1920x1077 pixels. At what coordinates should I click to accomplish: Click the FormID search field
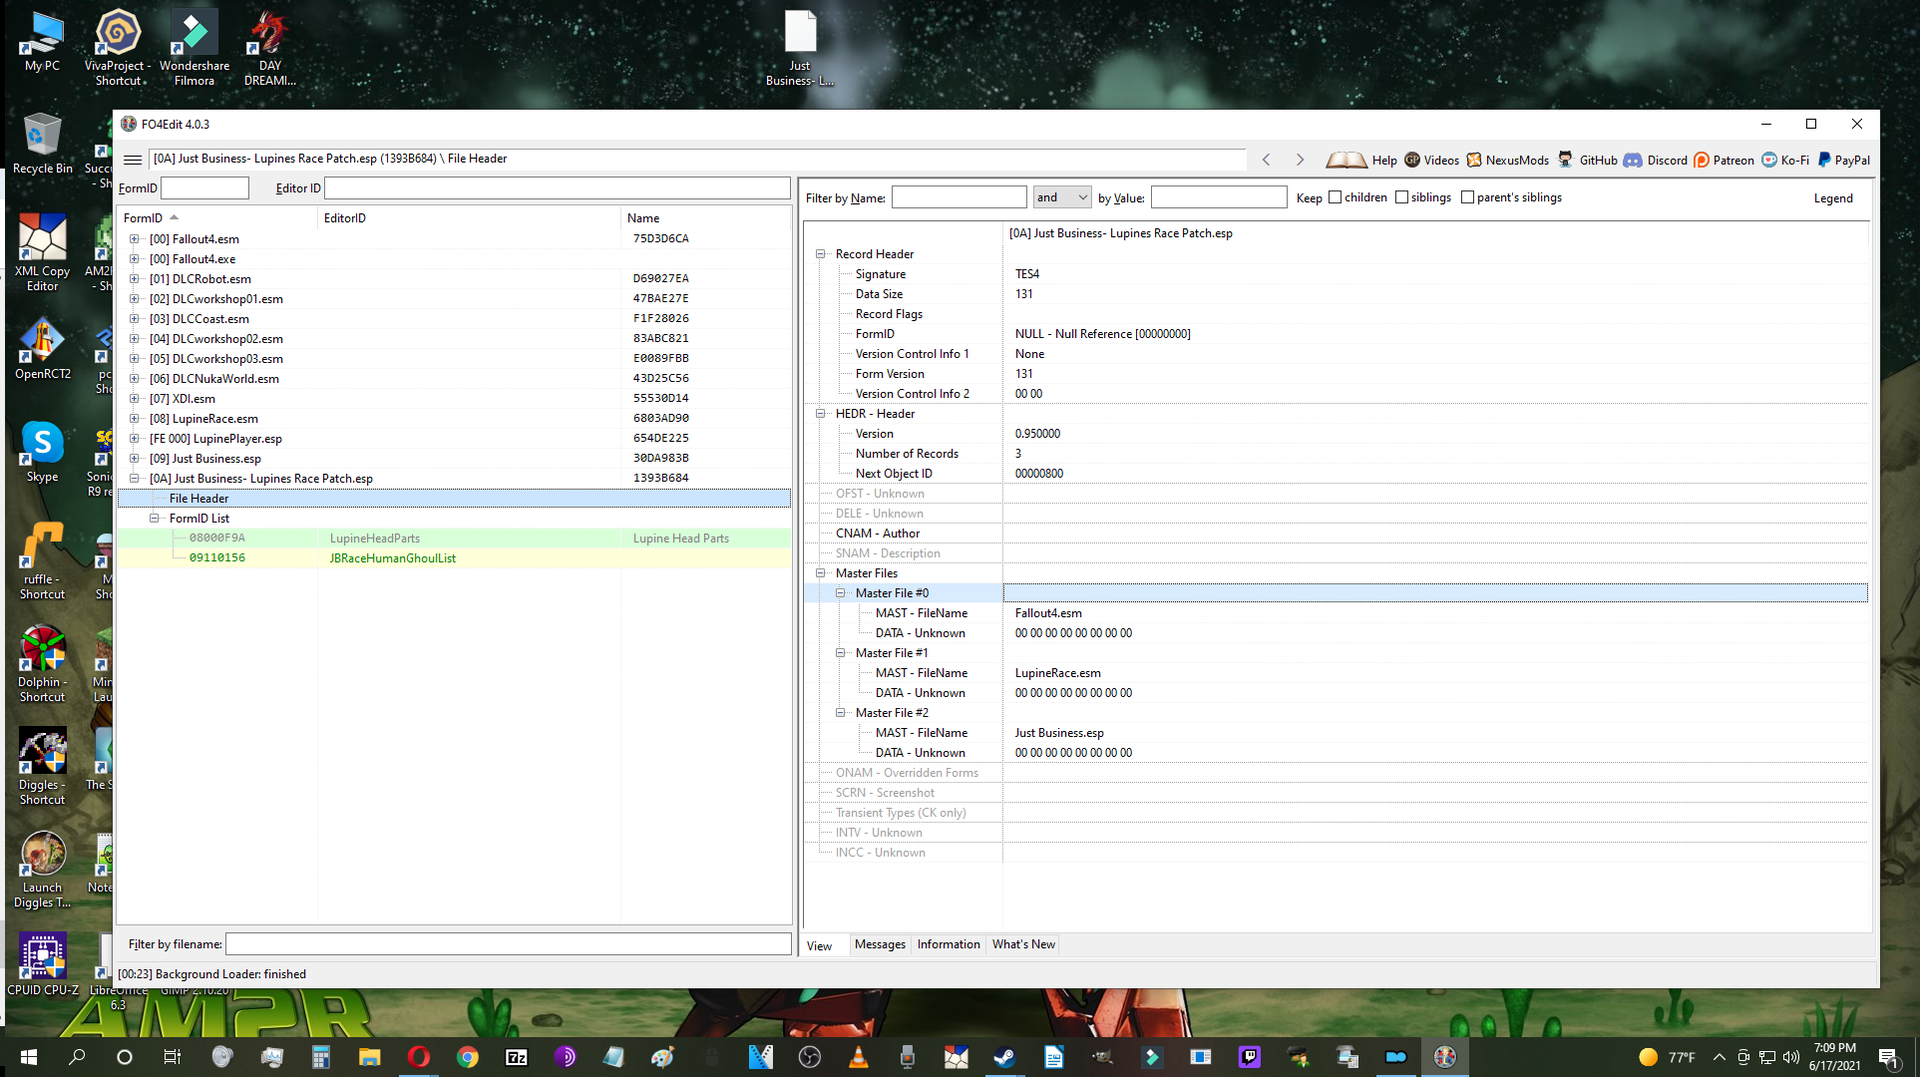205,188
